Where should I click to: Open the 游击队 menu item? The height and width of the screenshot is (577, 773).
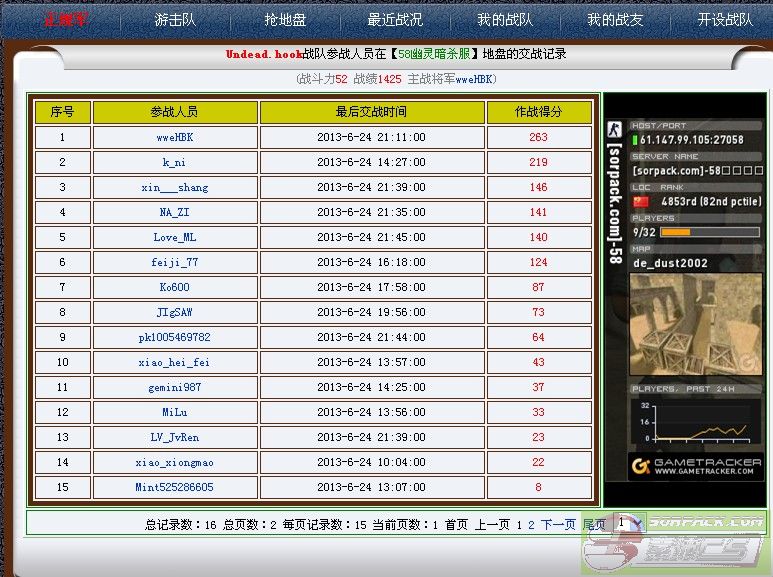pyautogui.click(x=175, y=20)
